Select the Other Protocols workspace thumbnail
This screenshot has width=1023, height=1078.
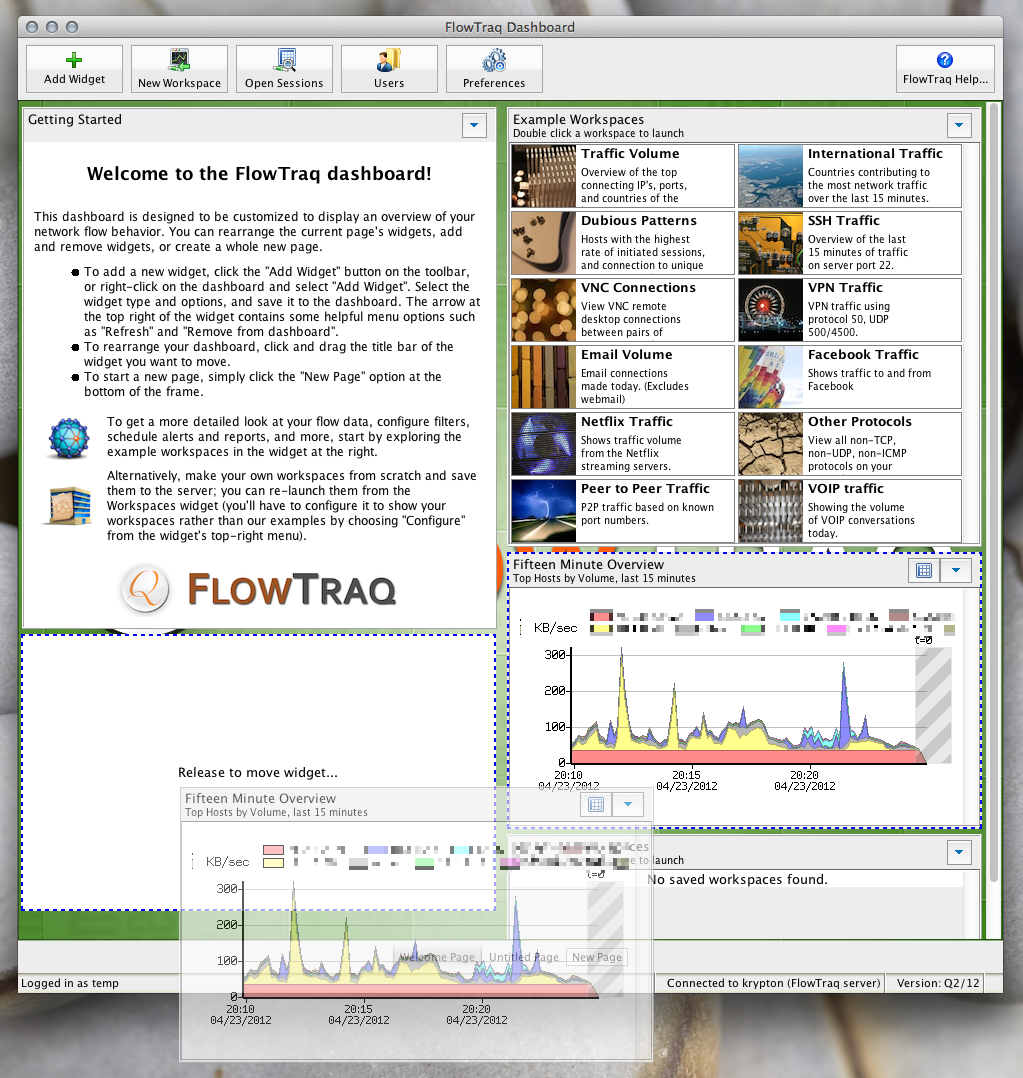point(770,444)
